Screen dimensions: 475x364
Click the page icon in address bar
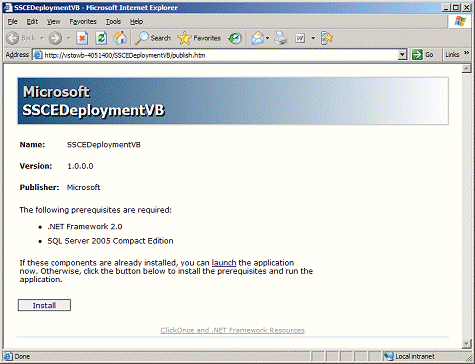(x=38, y=55)
